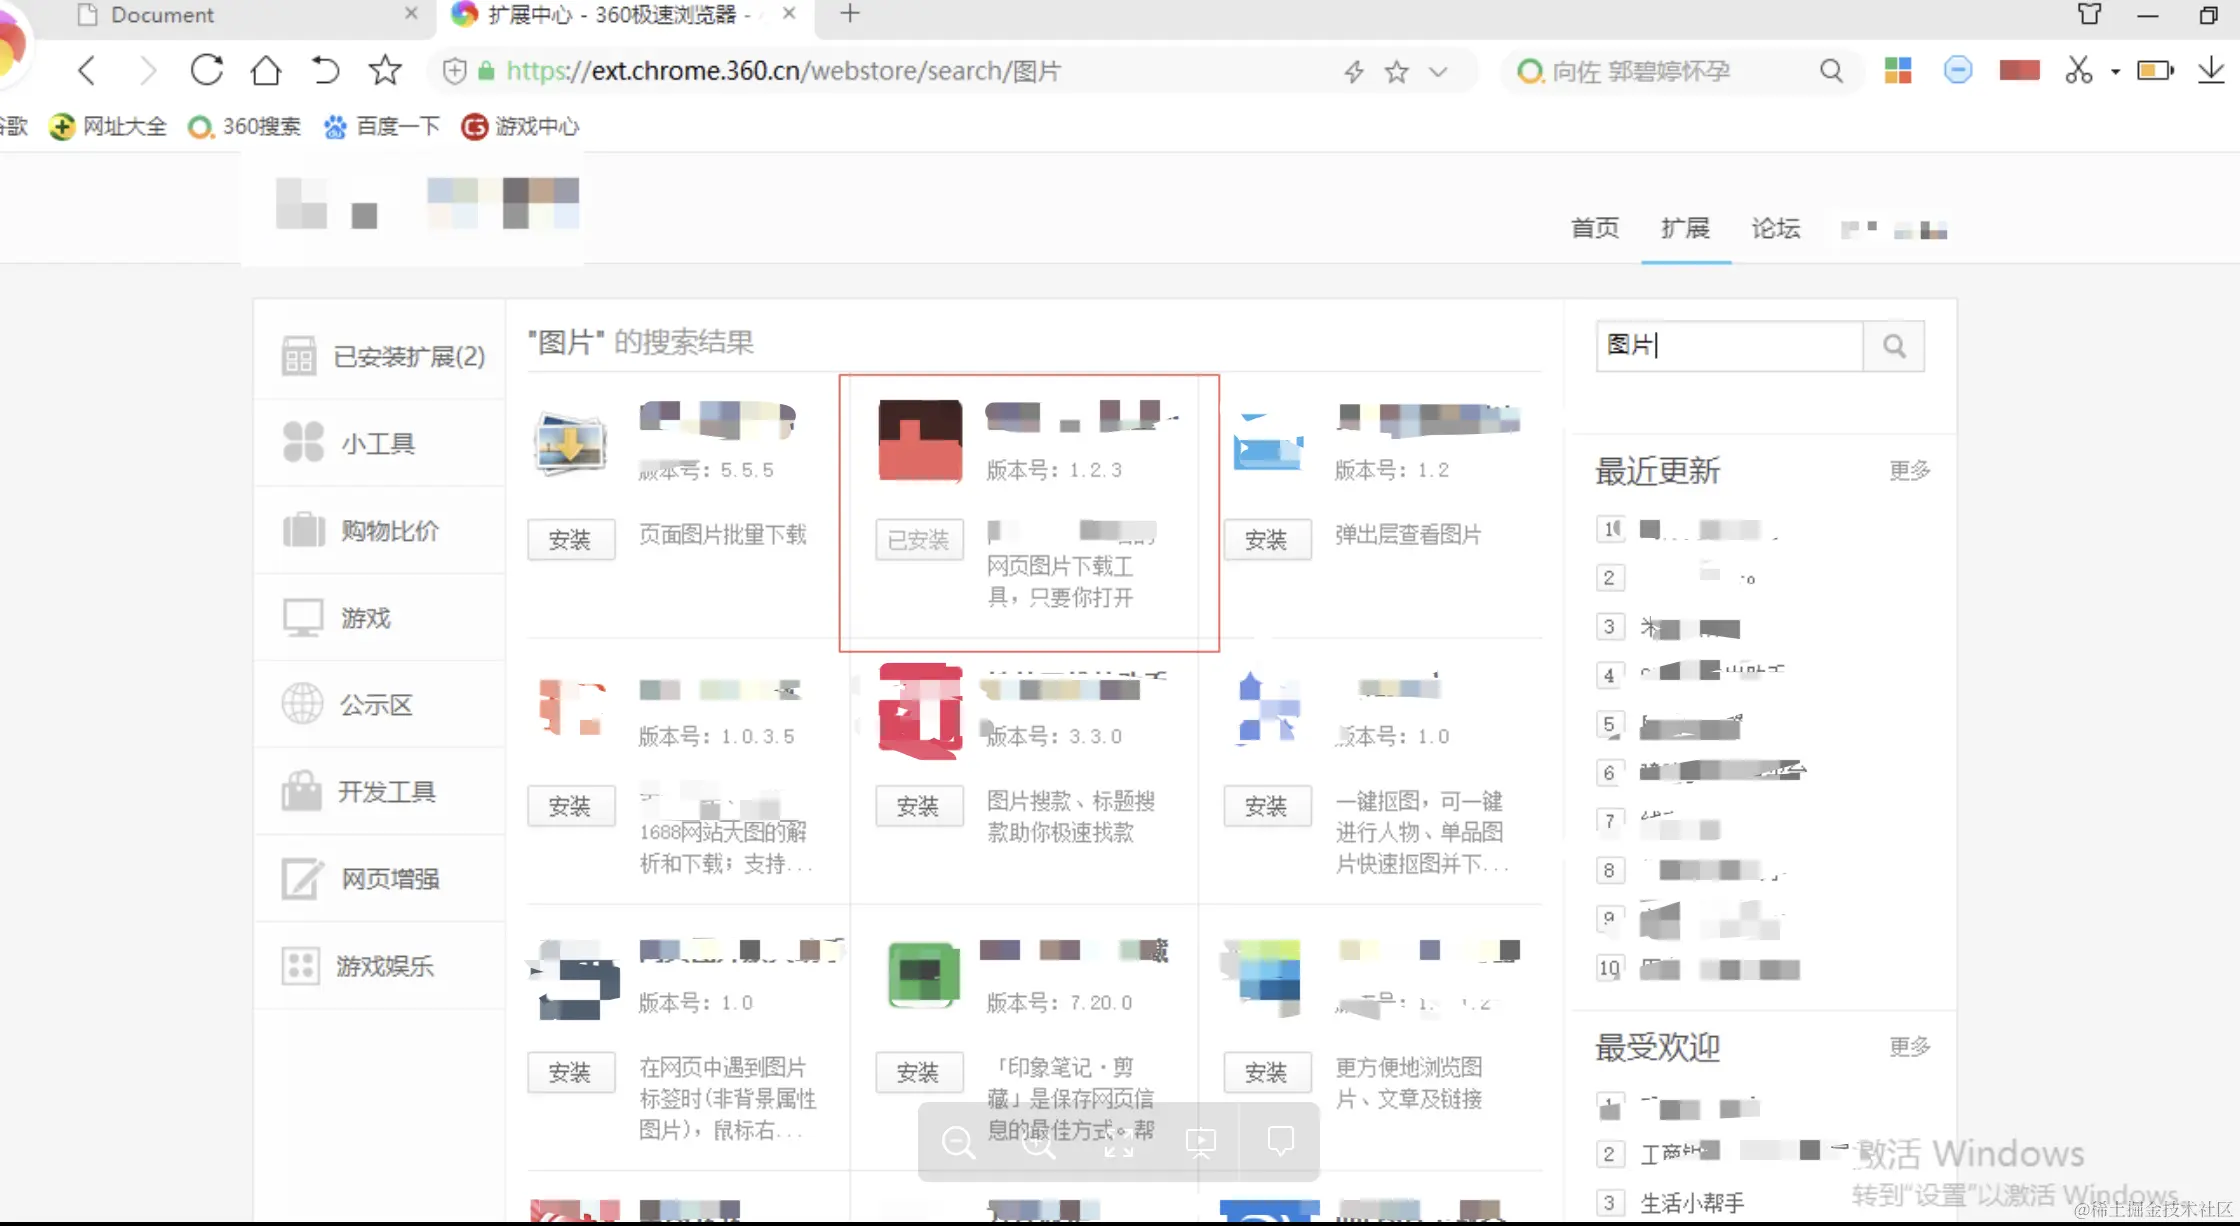Expand the screenshot tool dropdown arrow

(x=2115, y=71)
